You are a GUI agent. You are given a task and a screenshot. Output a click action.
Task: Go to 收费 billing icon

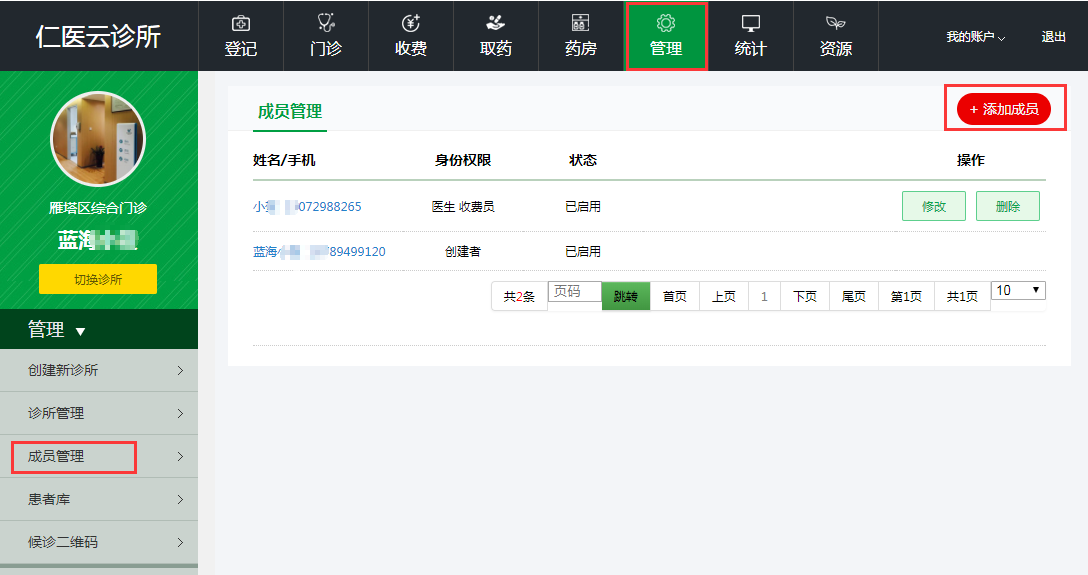[x=411, y=23]
